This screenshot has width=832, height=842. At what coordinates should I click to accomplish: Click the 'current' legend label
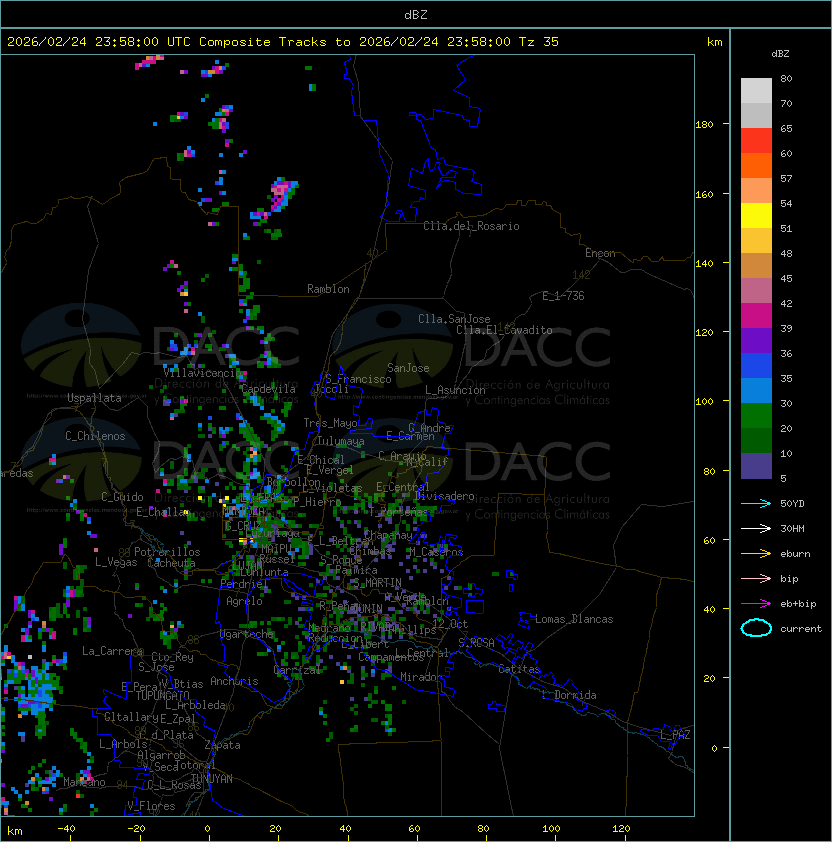801,629
